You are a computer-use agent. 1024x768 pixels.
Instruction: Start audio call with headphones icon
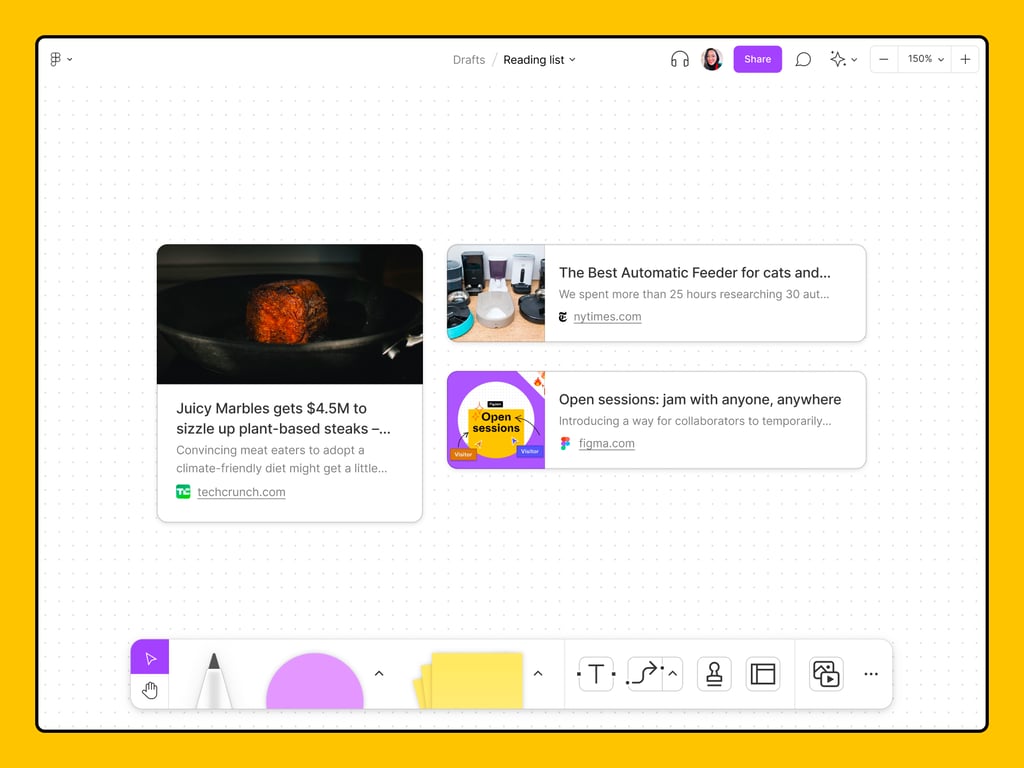[680, 60]
